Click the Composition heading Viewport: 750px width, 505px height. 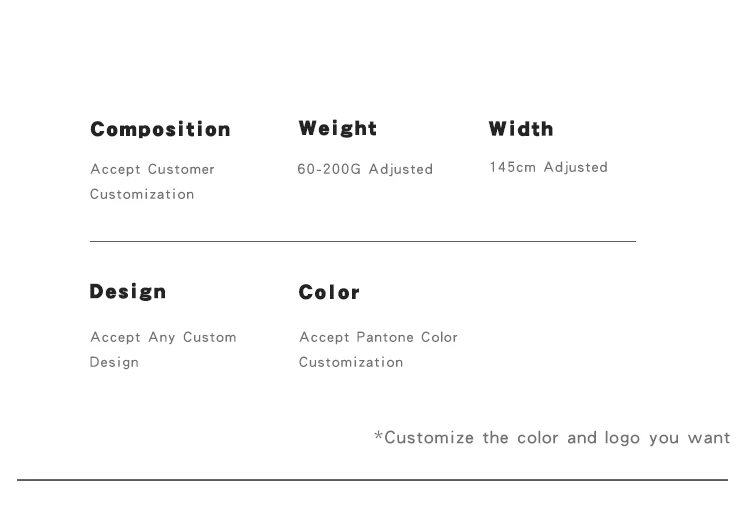(x=160, y=130)
